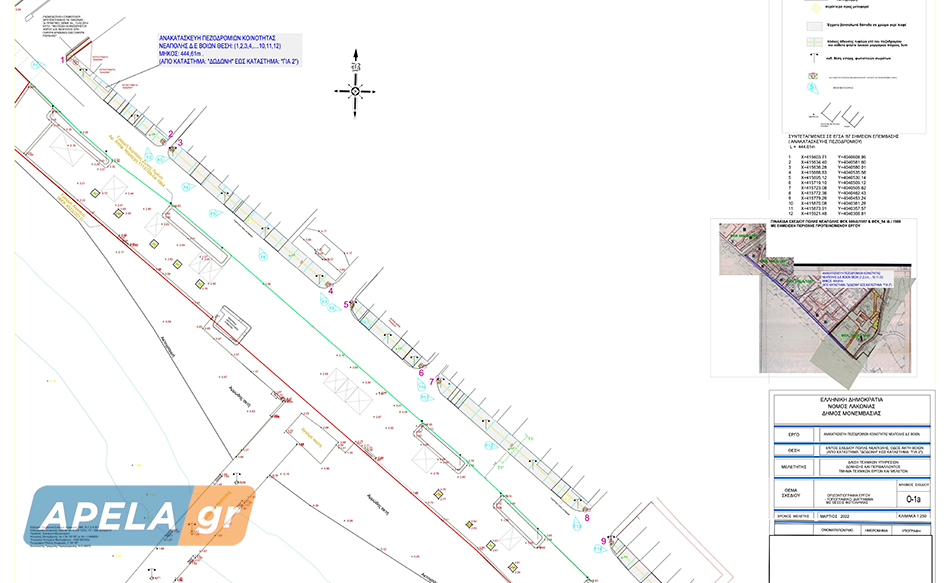Select the magenta point marker number 5
Viewport: 950px width, 583px height.
[x=346, y=304]
